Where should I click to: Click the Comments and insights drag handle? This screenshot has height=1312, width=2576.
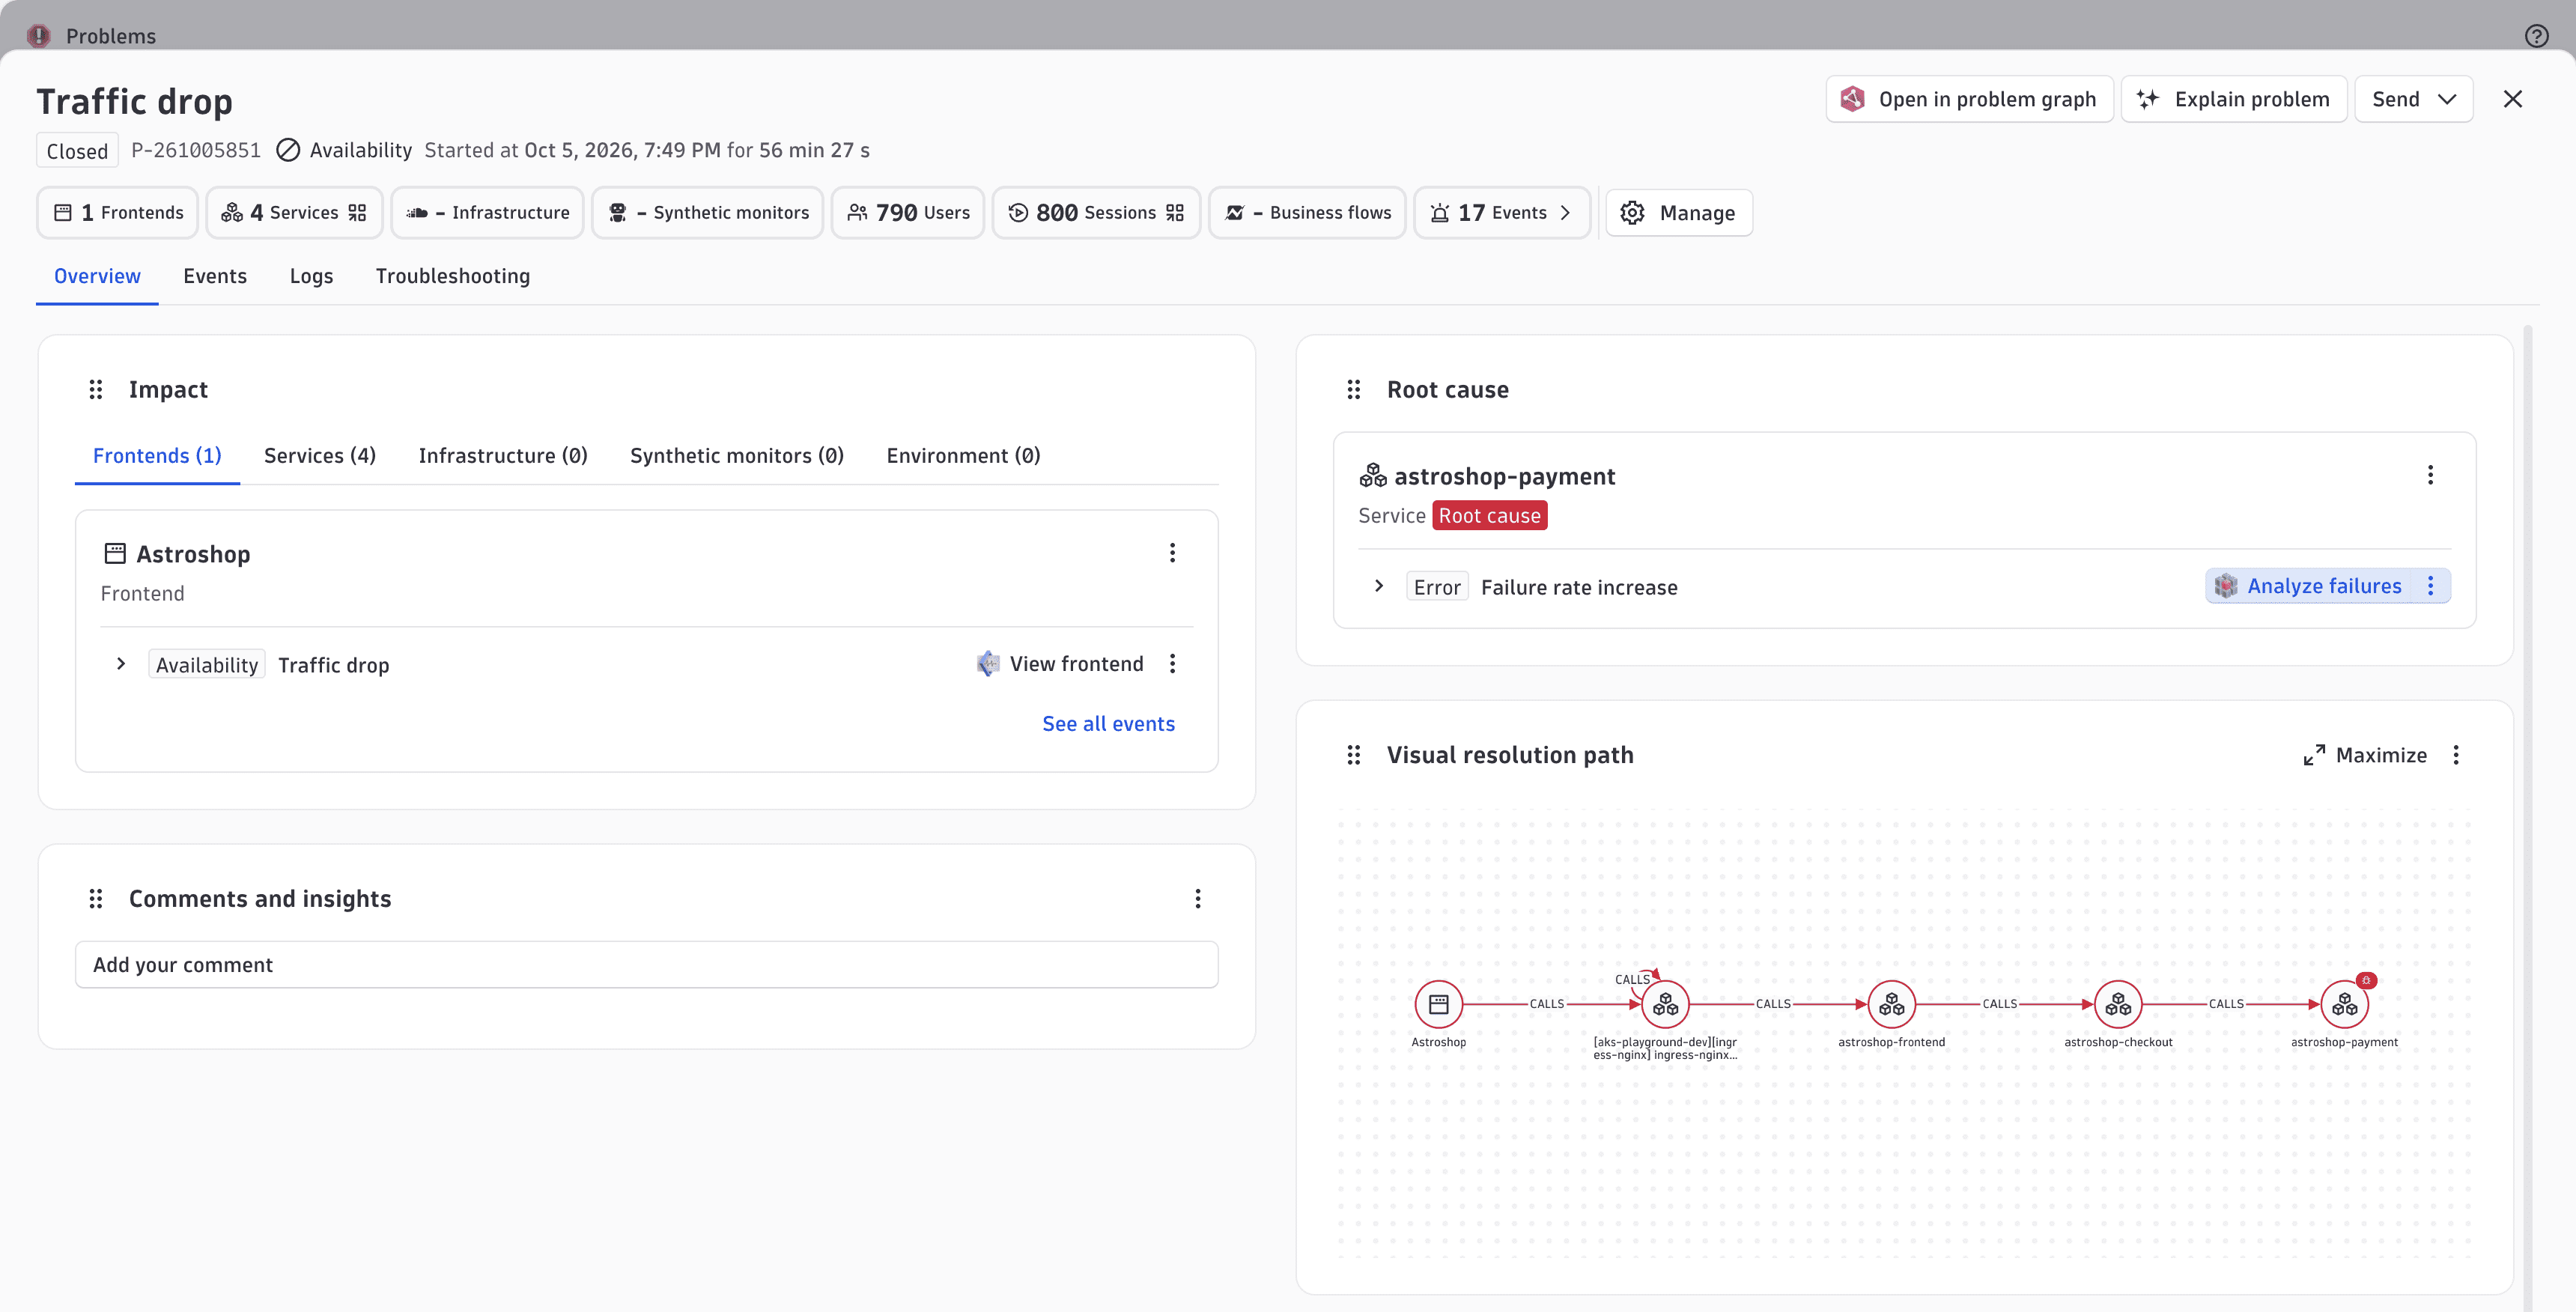tap(96, 899)
